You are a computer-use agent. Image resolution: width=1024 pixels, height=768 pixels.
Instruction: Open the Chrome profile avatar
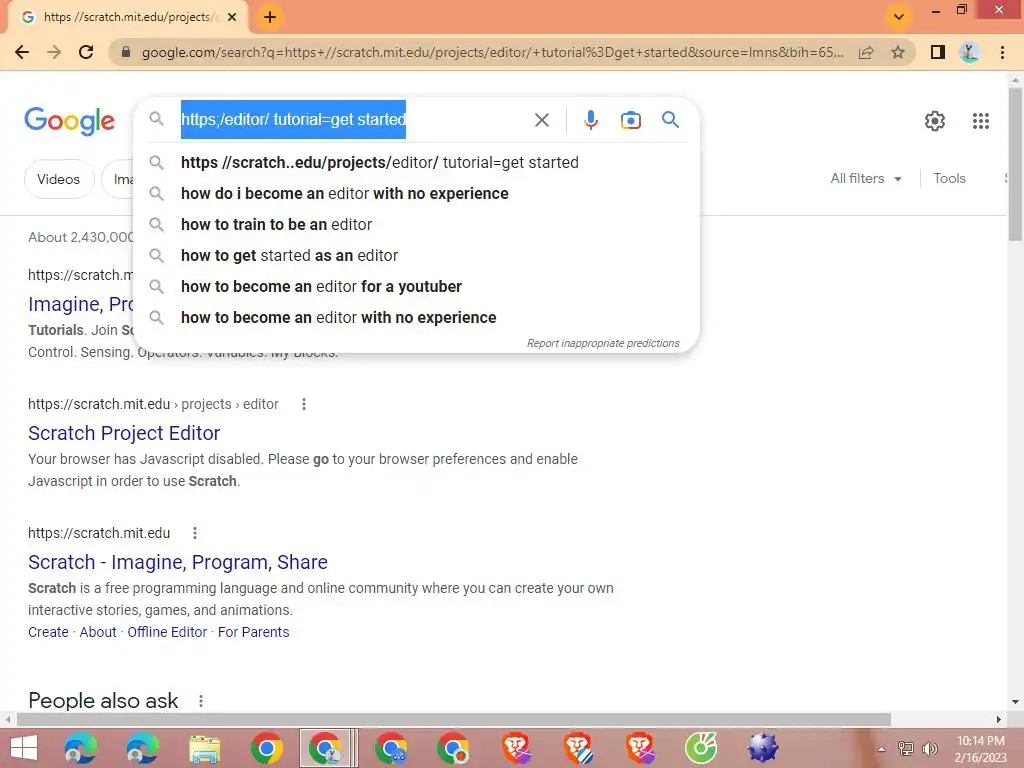pyautogui.click(x=970, y=52)
